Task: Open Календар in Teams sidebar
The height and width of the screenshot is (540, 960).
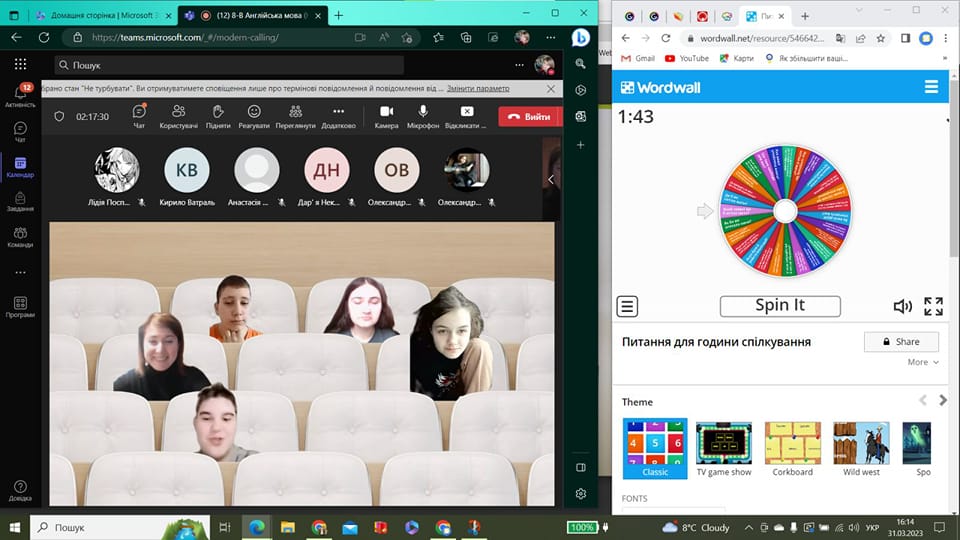Action: pyautogui.click(x=20, y=166)
